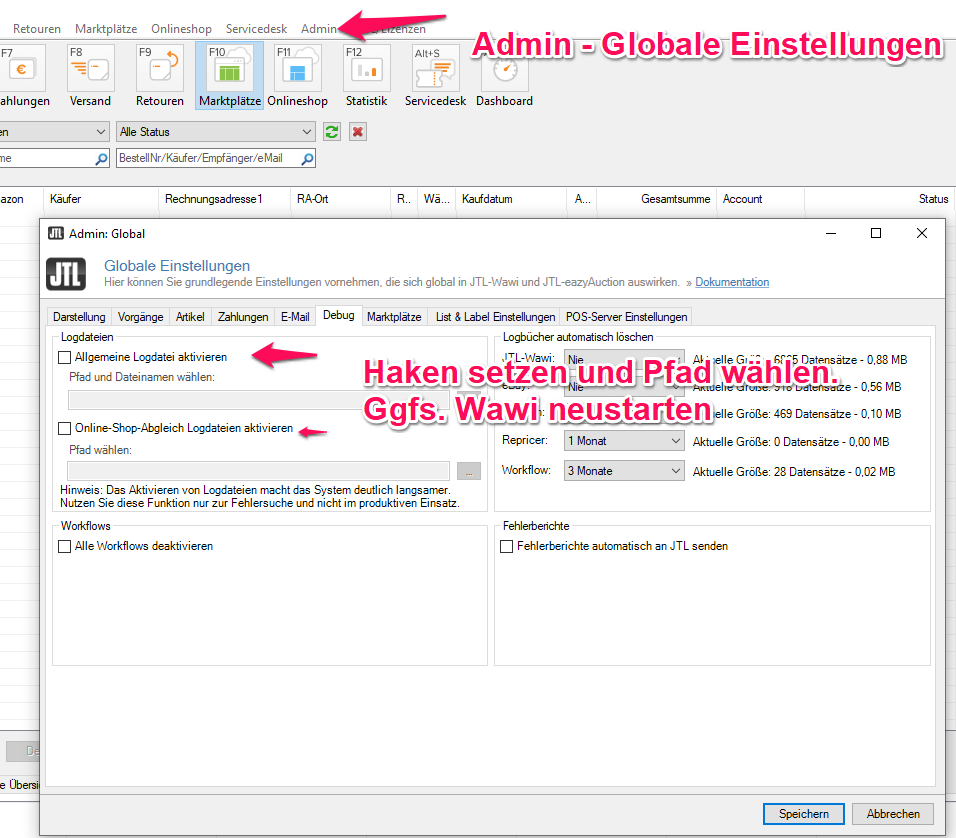
Task: Enable Online-Shop-Abgleich Logdateien aktivieren
Action: point(65,429)
